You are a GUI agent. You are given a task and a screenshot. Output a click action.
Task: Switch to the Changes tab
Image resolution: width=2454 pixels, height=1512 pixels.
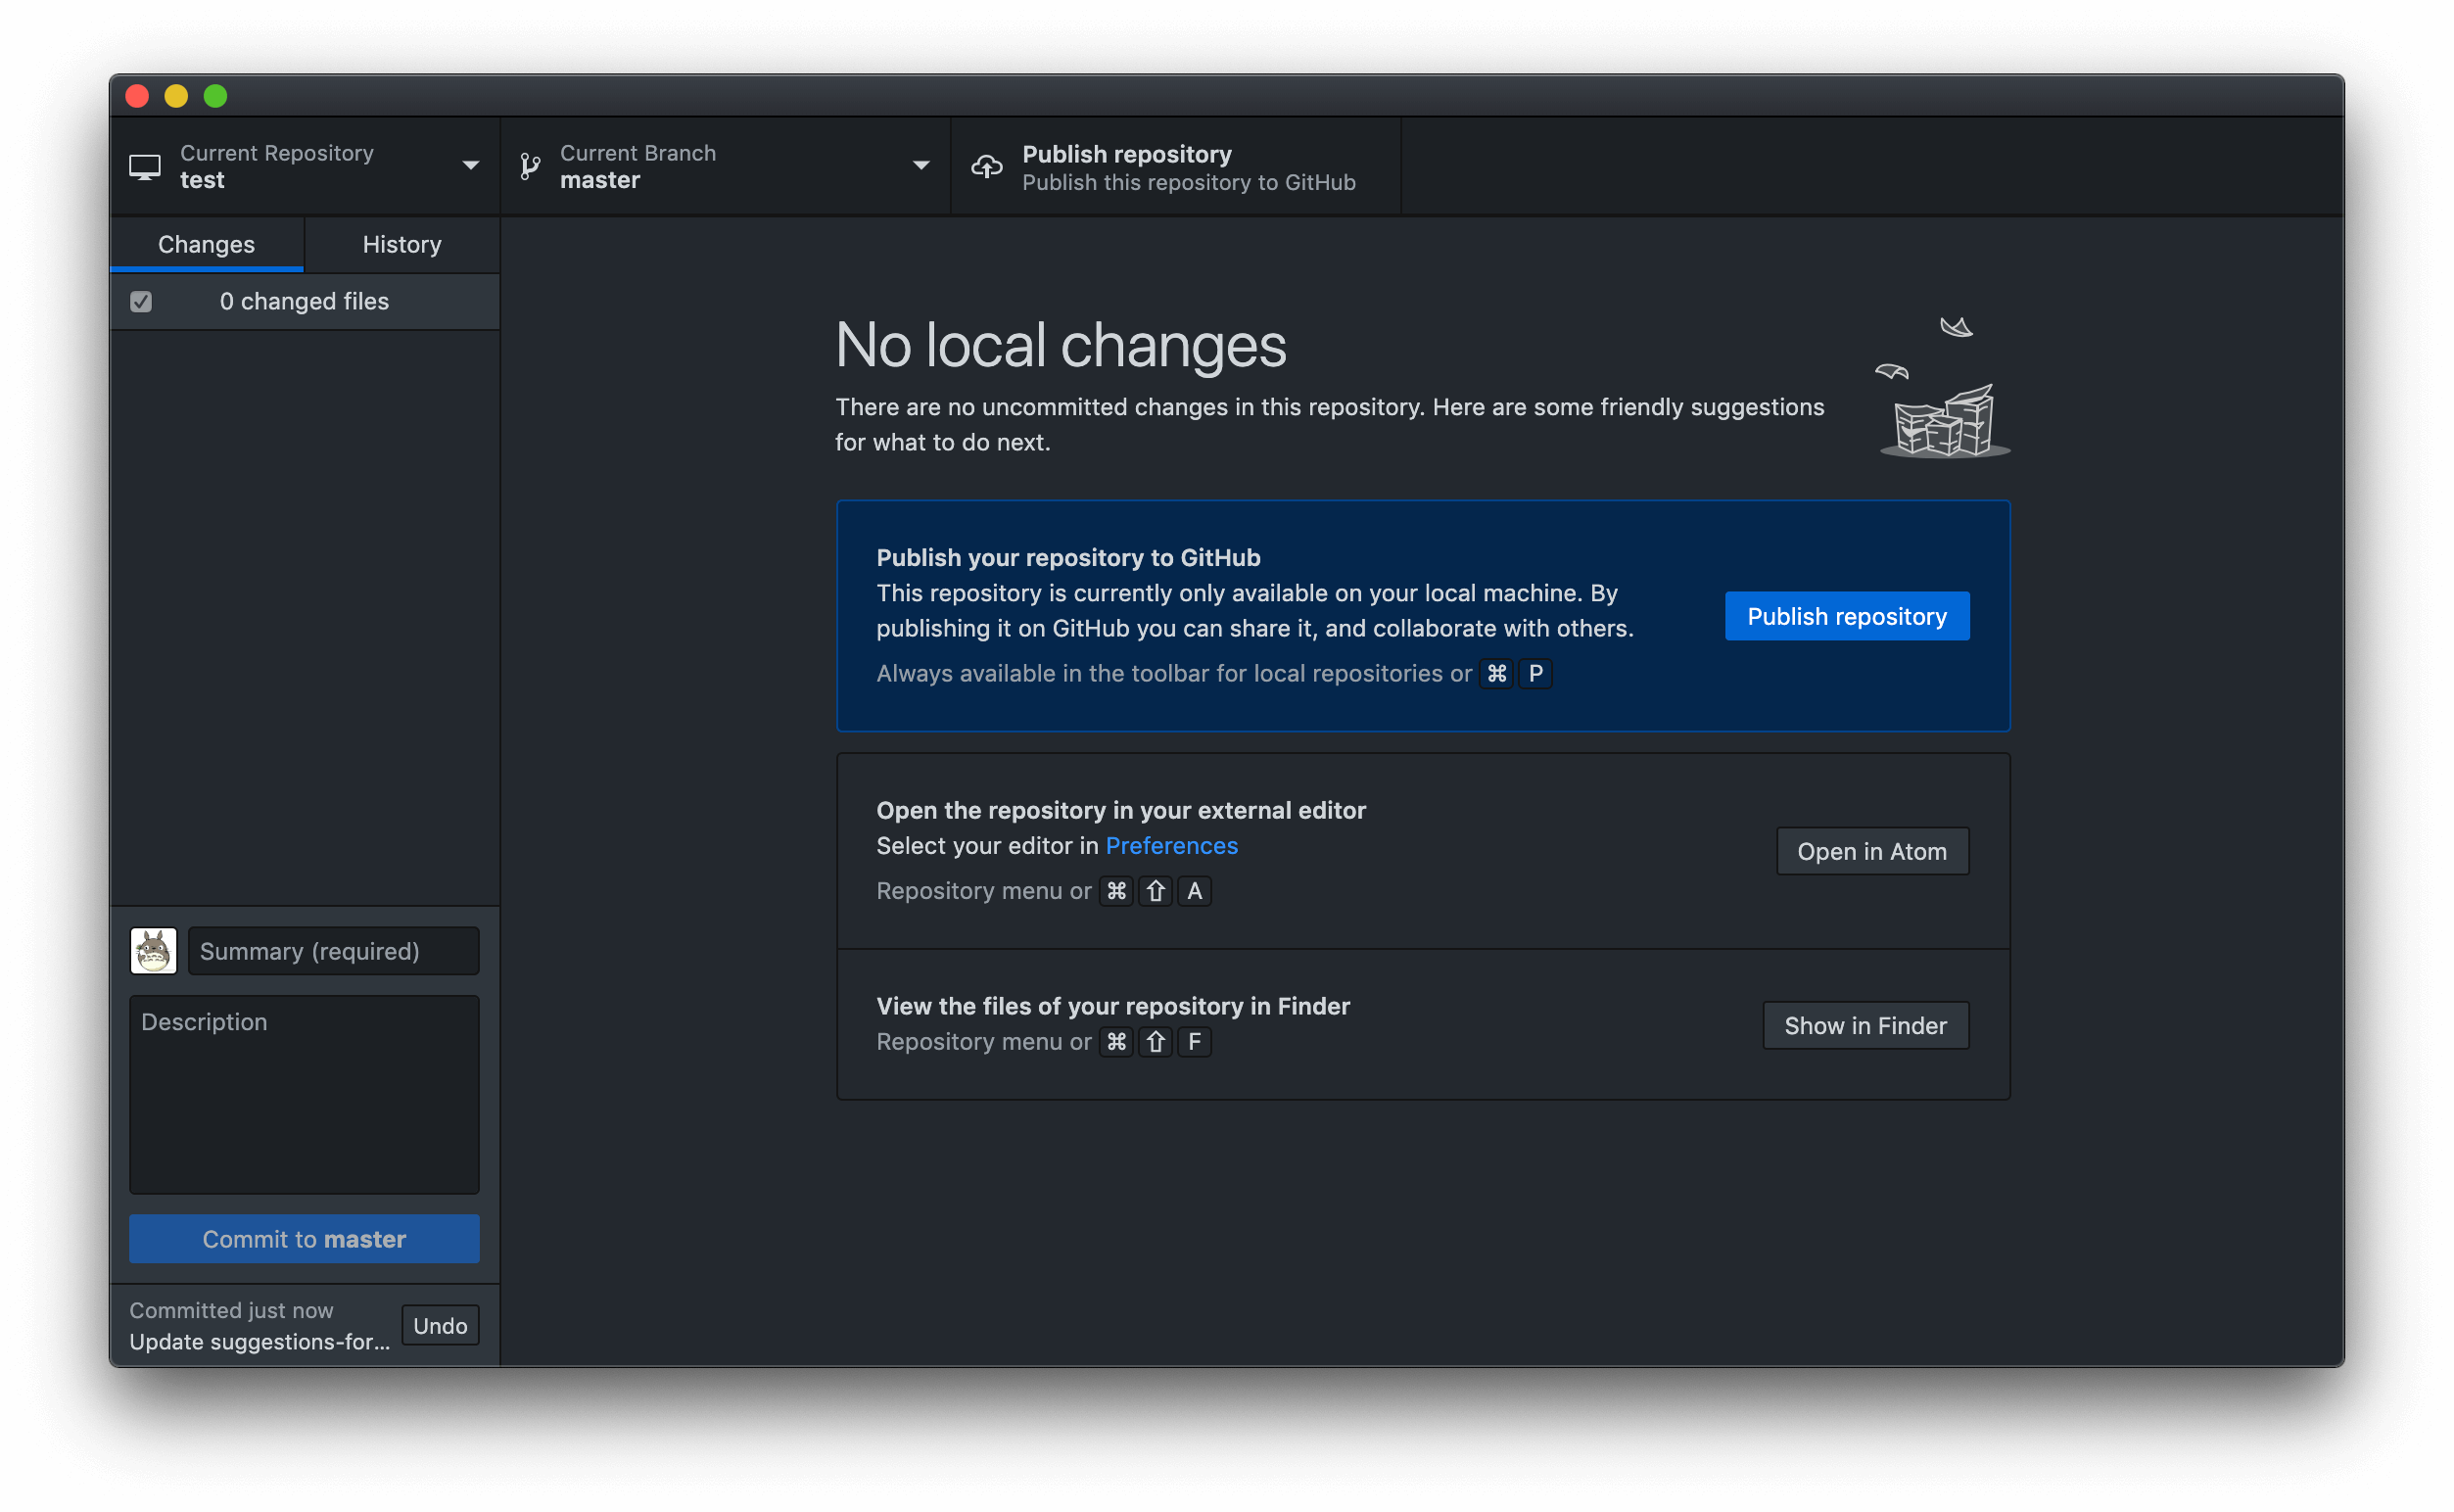pos(206,244)
